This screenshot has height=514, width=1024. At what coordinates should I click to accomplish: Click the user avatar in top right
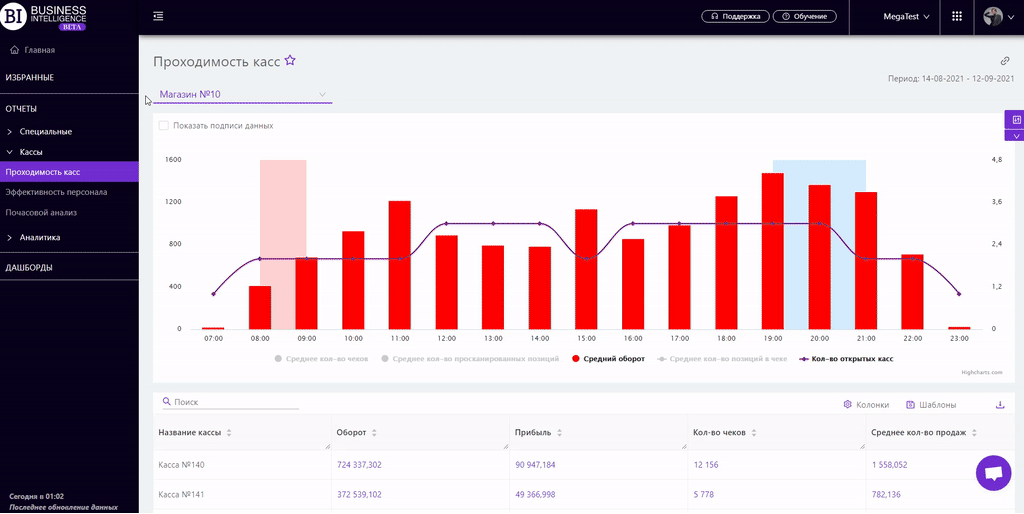pos(993,16)
